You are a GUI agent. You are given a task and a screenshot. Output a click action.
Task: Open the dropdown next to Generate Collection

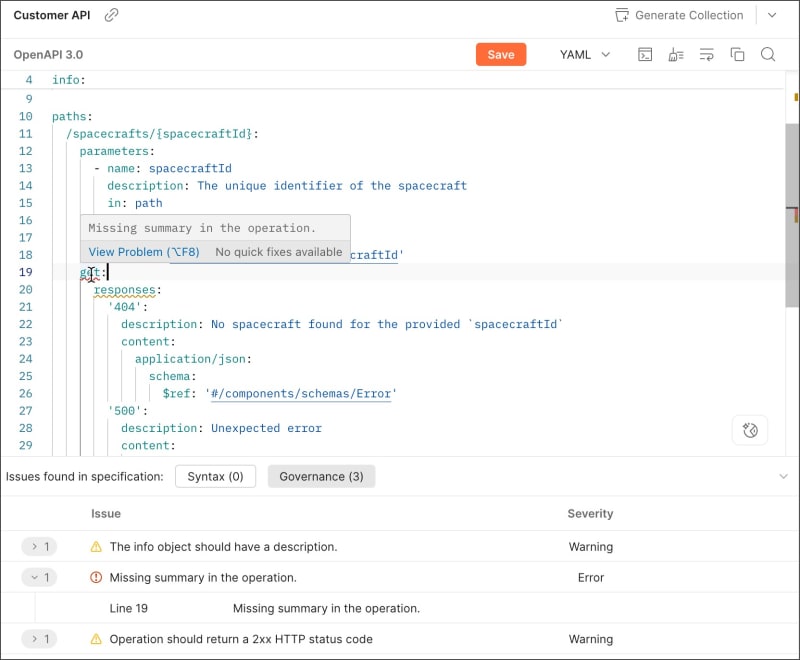tap(770, 15)
